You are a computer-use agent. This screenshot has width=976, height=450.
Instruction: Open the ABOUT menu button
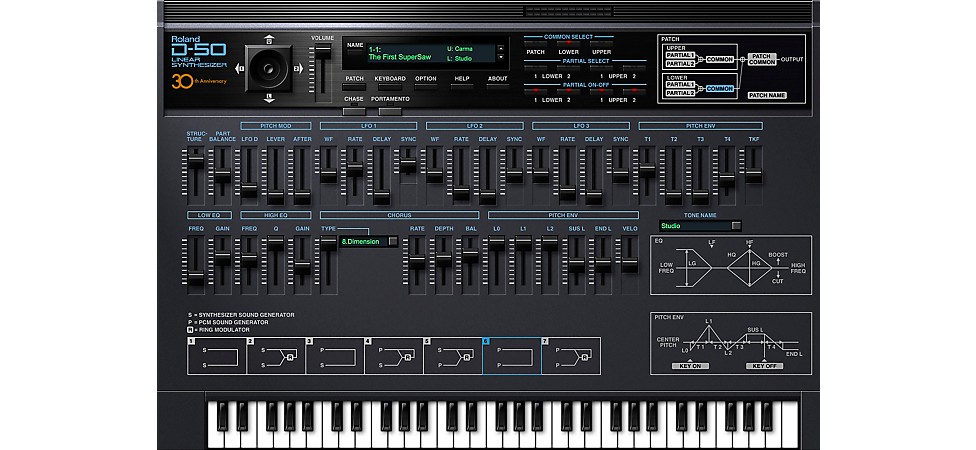497,87
